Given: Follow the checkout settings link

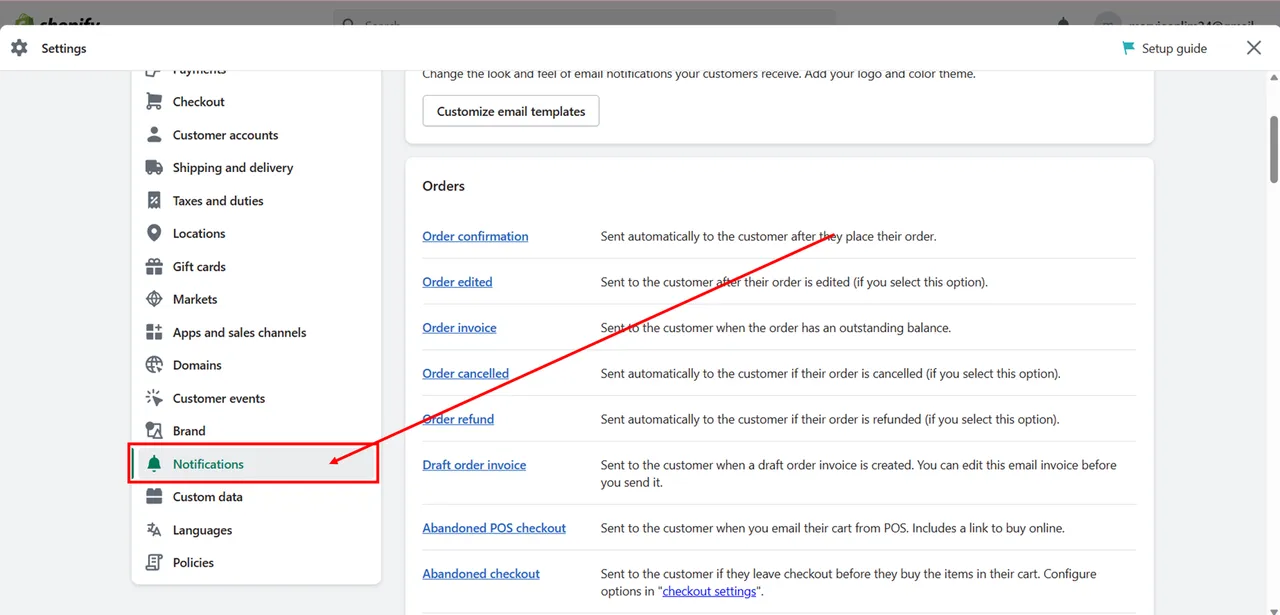Looking at the screenshot, I should coord(709,591).
